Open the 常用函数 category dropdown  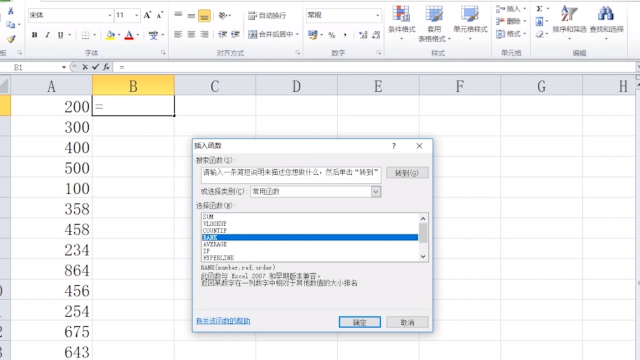pos(376,191)
